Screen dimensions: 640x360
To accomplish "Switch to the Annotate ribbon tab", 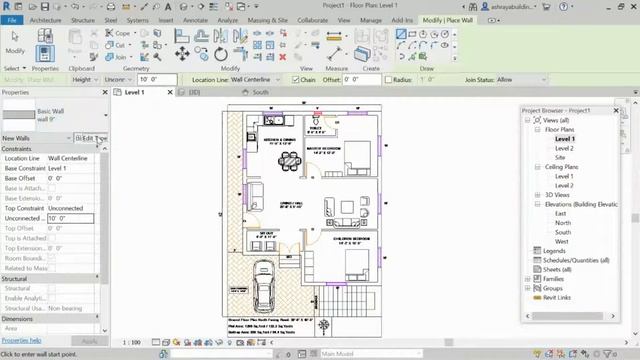I will tap(195, 20).
